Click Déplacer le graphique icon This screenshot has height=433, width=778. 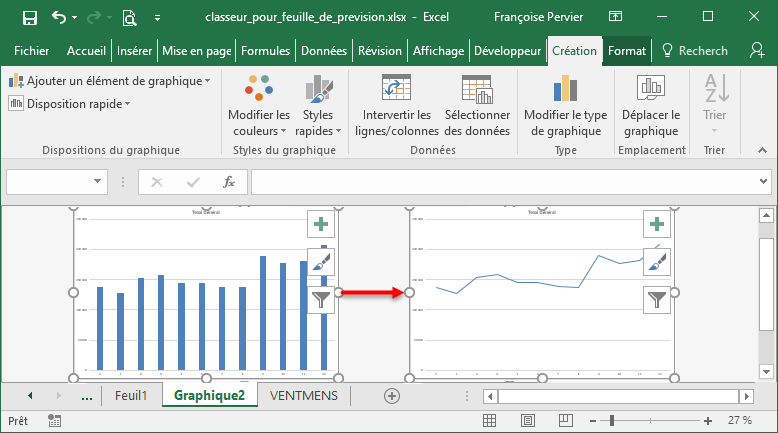(650, 89)
